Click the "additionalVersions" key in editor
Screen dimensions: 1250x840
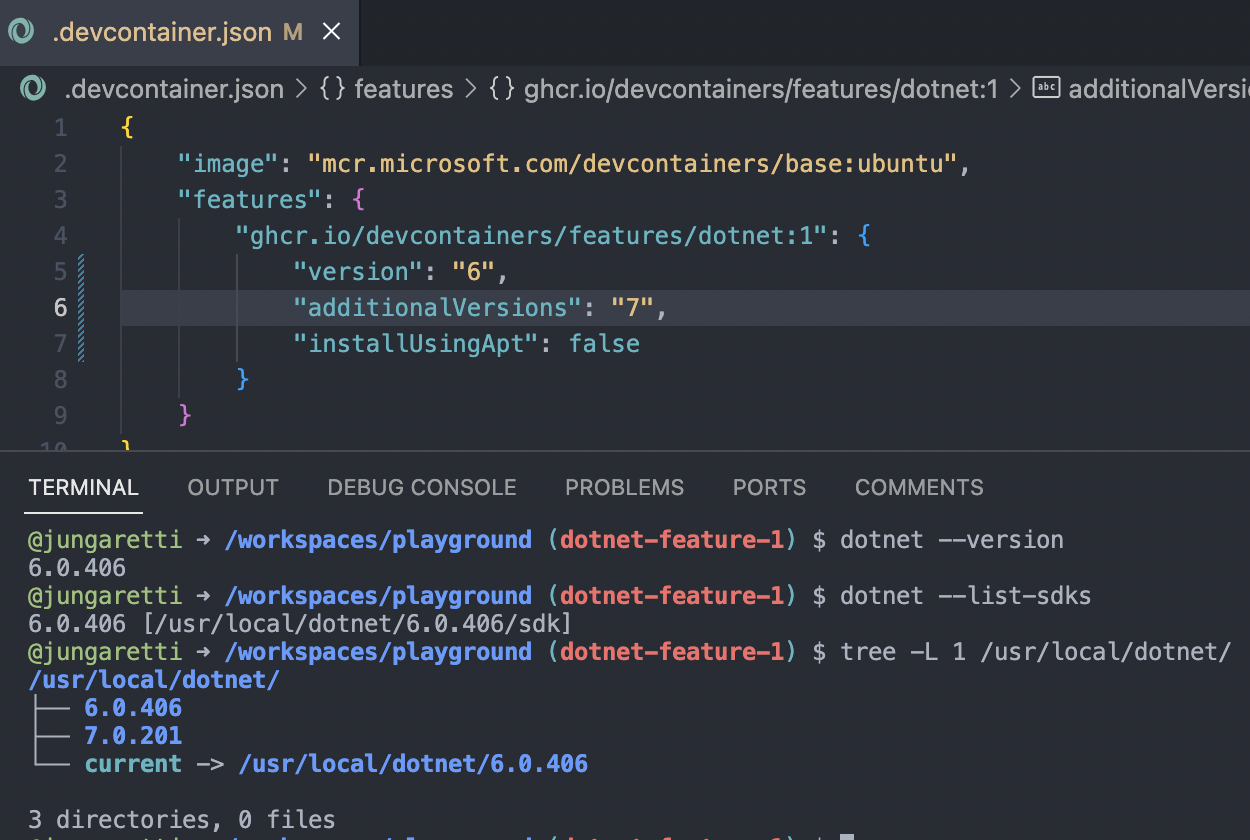pyautogui.click(x=437, y=308)
